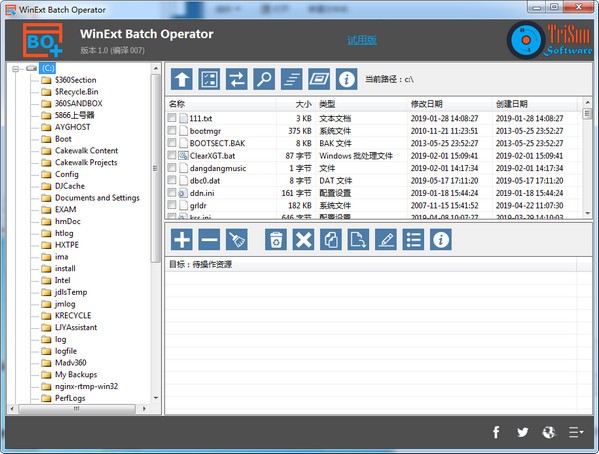Image resolution: width=599 pixels, height=454 pixels.
Task: Click the file list scroll down arrow
Action: tap(588, 213)
